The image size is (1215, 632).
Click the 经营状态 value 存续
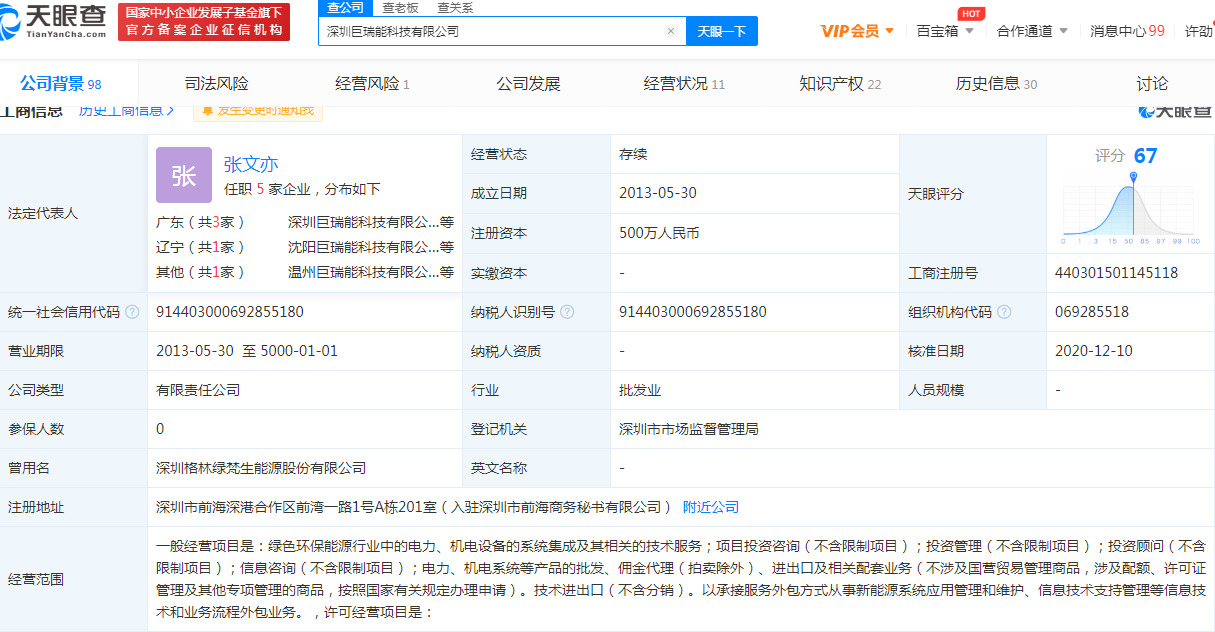click(633, 154)
